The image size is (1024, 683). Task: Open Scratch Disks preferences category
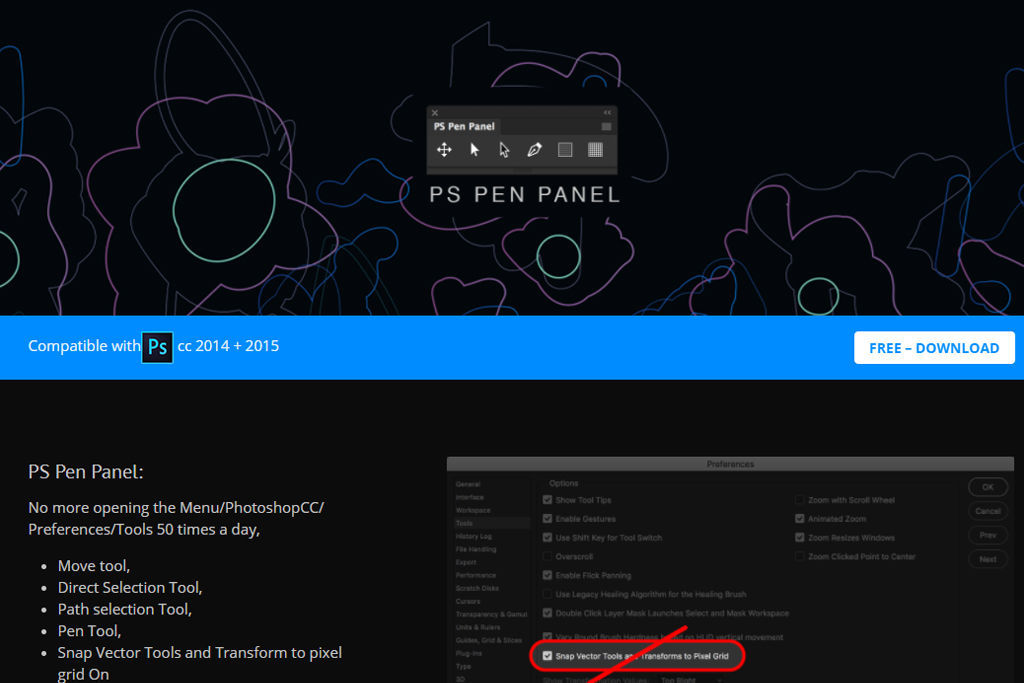477,588
